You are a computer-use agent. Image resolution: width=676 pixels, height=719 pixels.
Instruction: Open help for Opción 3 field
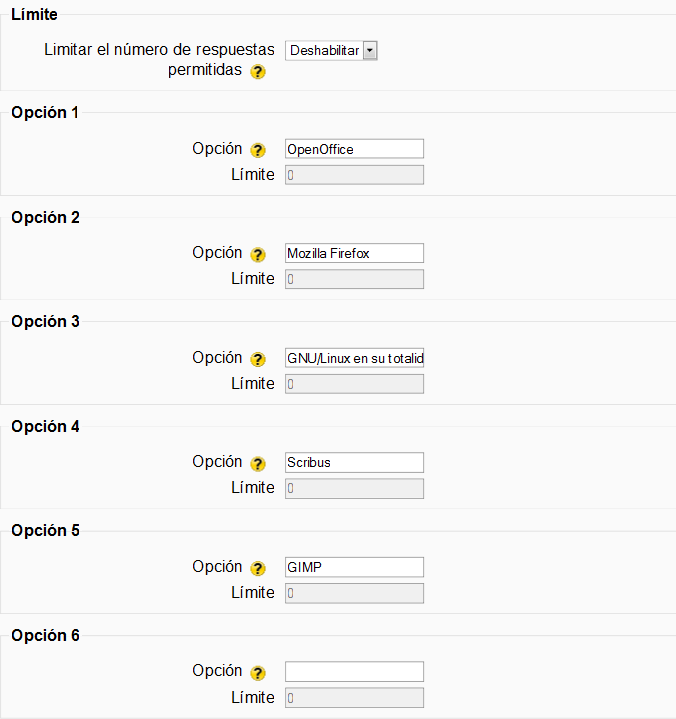click(x=258, y=359)
